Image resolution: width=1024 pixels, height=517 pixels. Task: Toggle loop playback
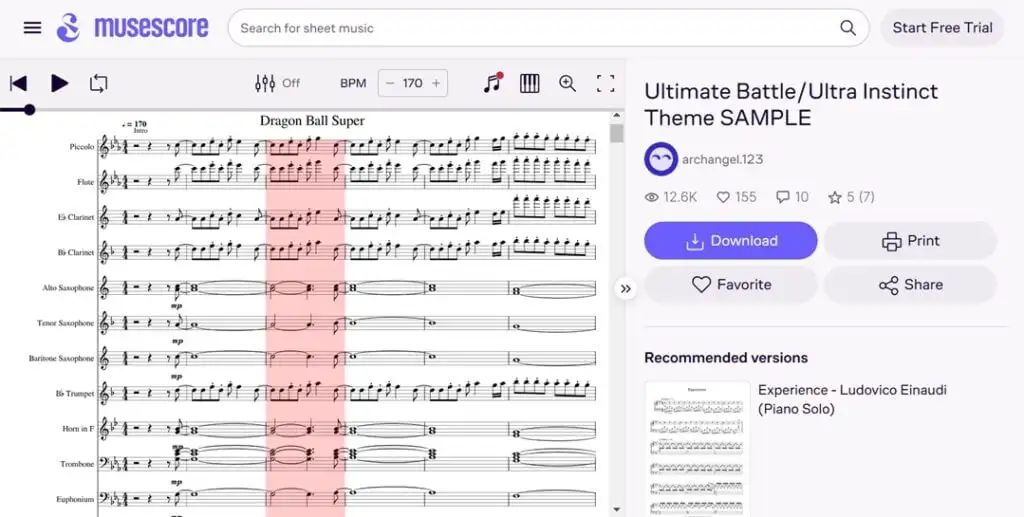pos(99,83)
